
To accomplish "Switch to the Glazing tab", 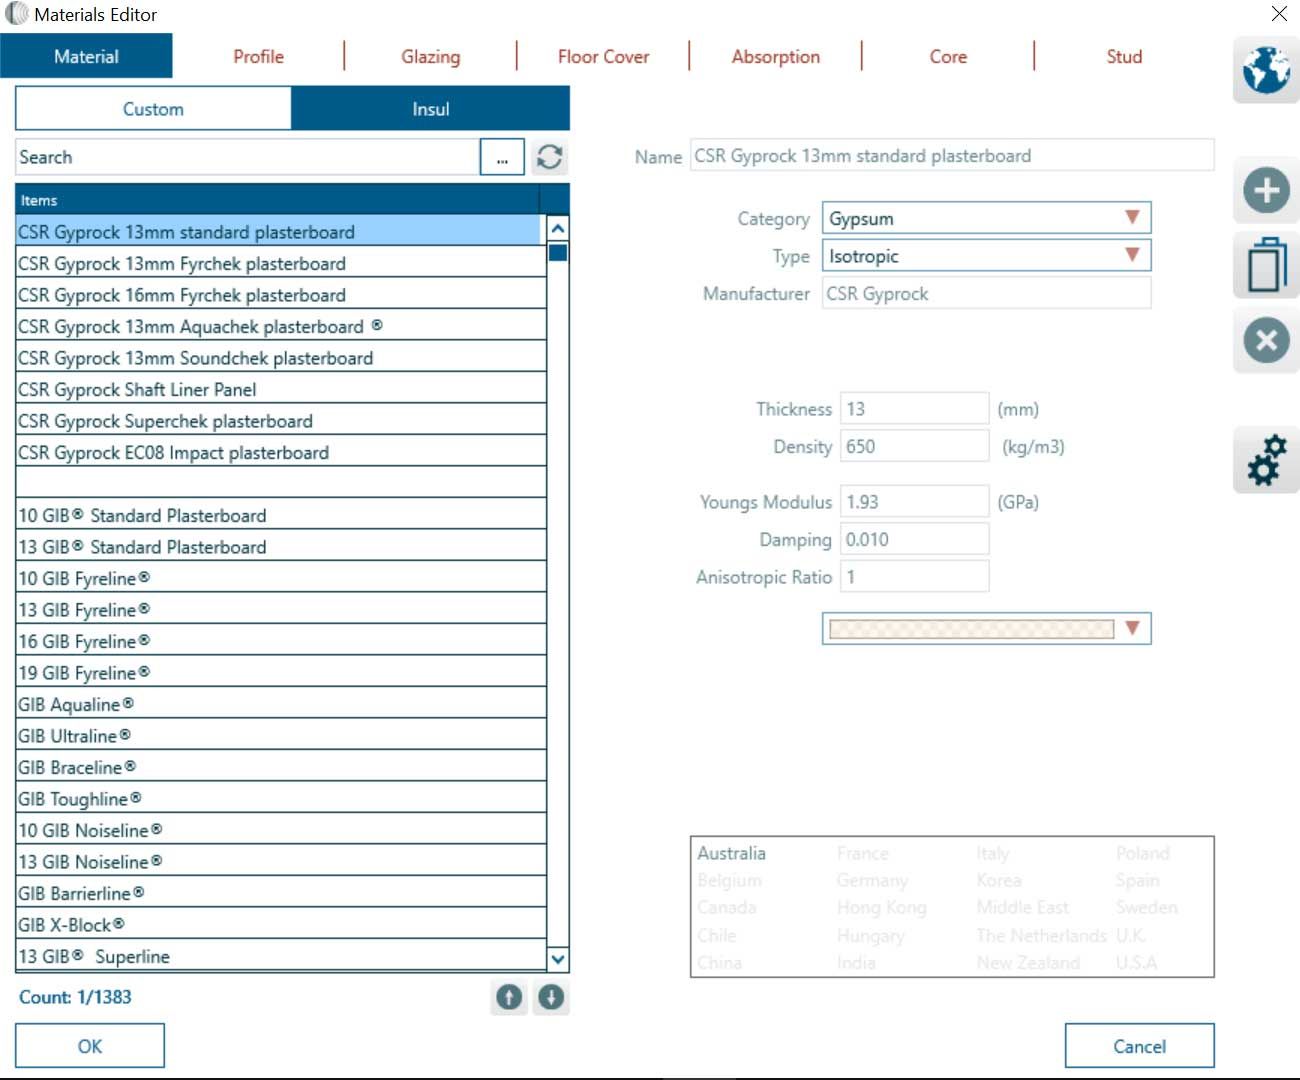I will click(431, 57).
